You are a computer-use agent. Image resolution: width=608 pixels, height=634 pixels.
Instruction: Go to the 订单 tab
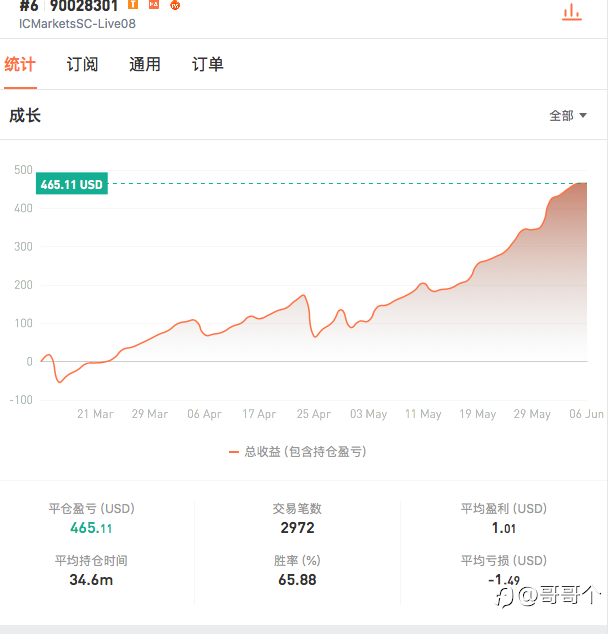tap(207, 65)
